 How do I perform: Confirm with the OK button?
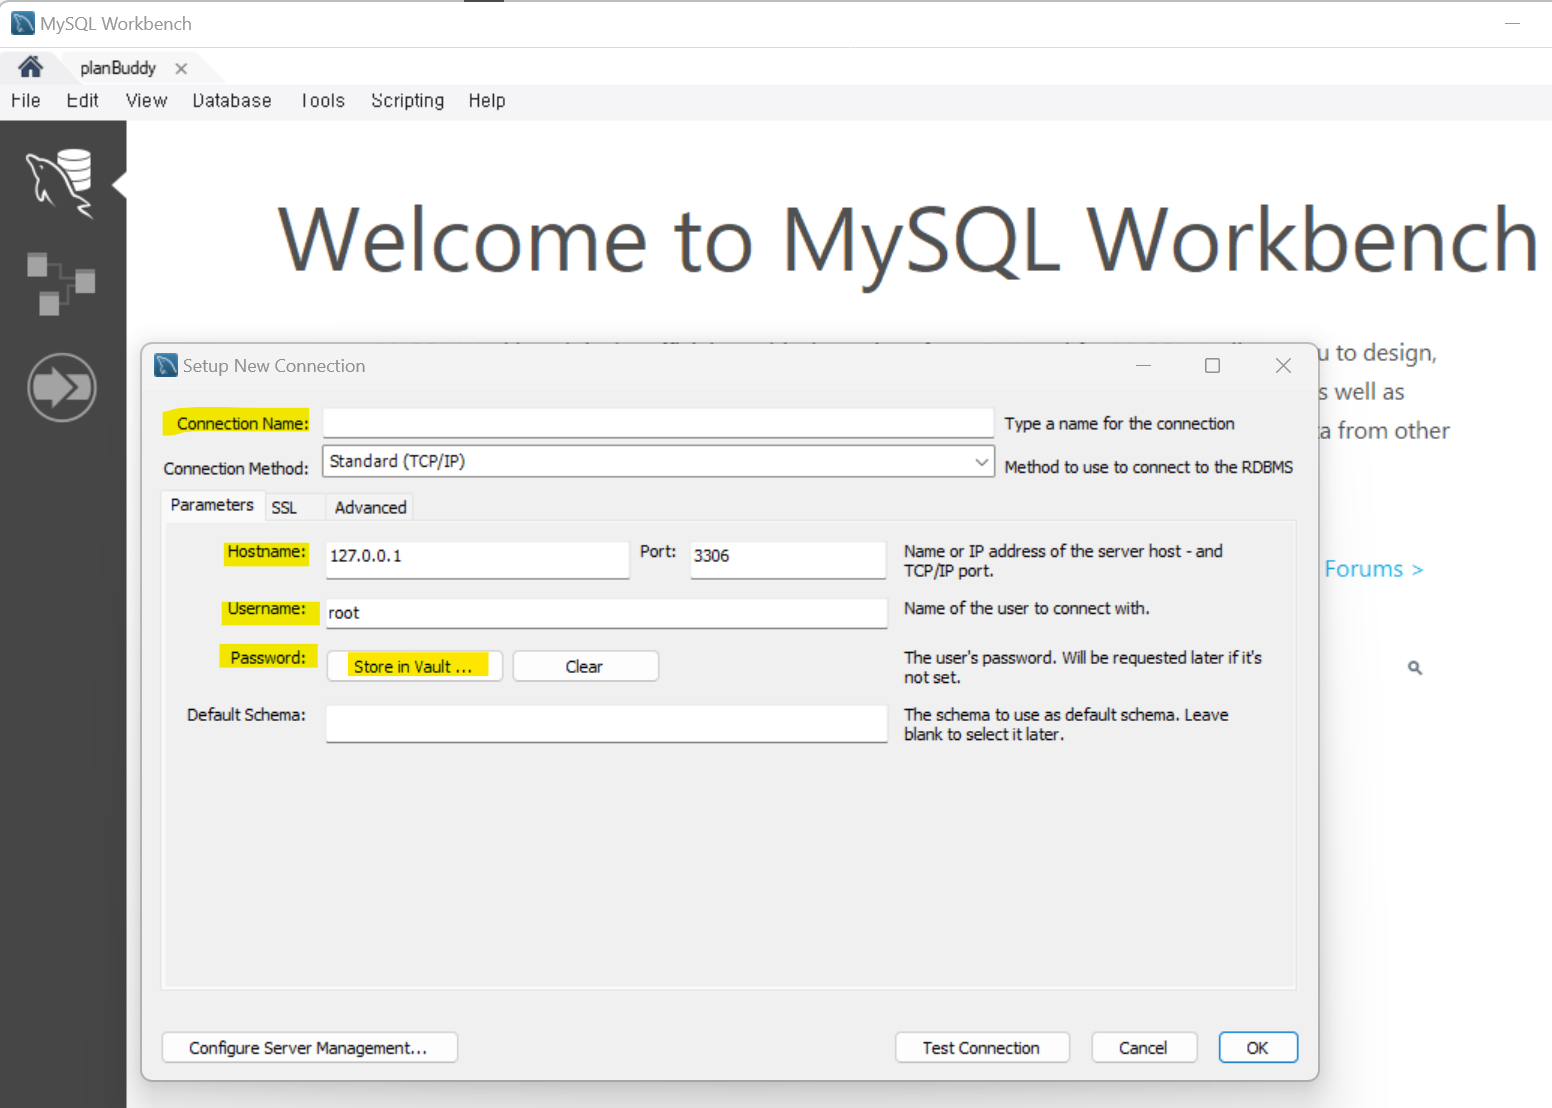[1258, 1047]
